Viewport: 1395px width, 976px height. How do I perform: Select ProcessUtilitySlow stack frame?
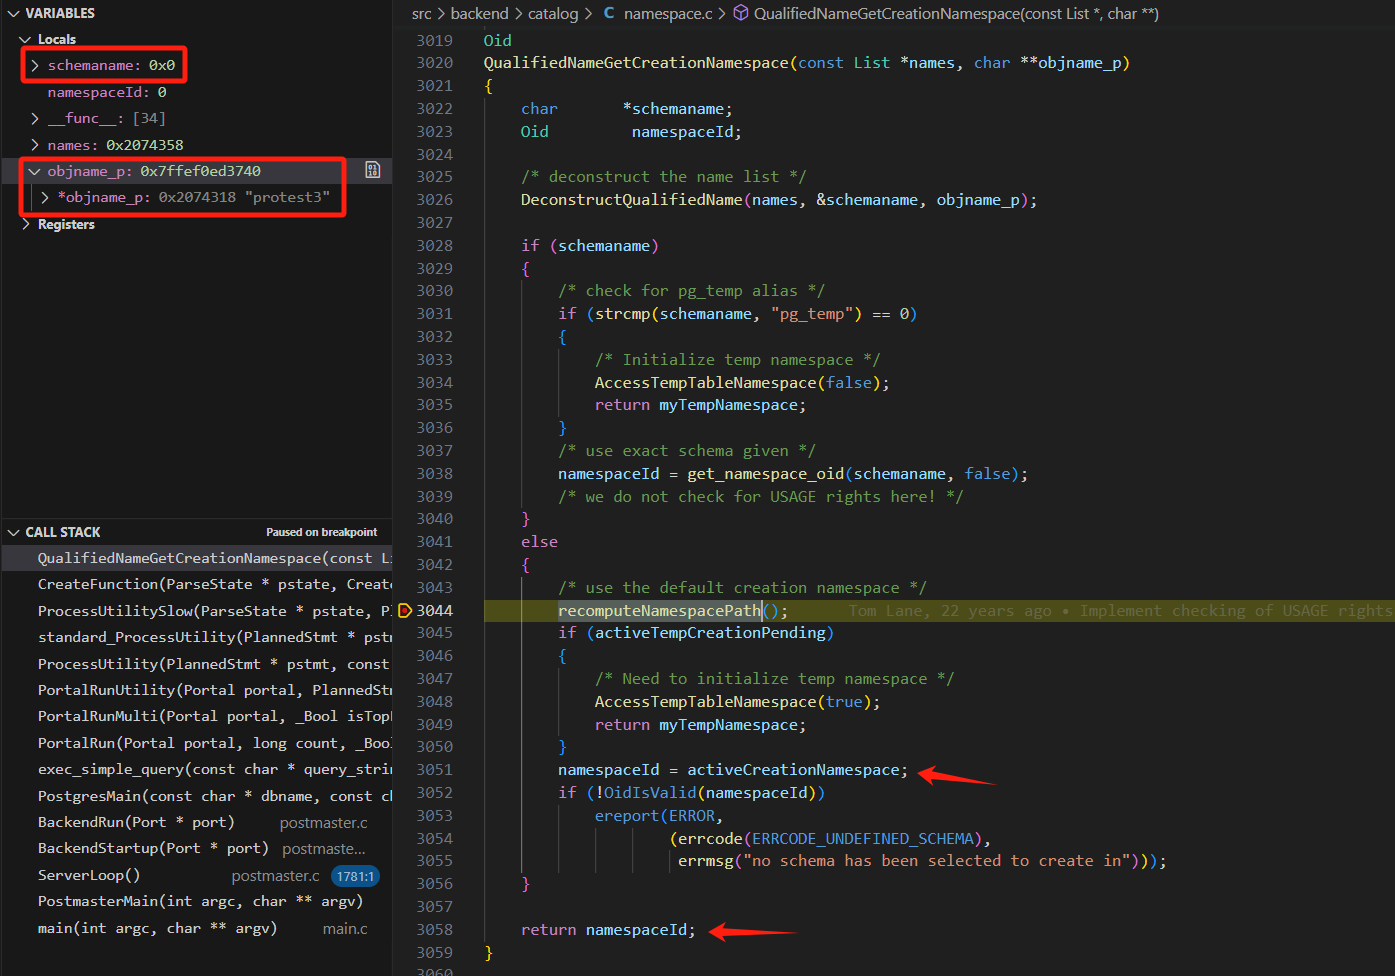[196, 611]
